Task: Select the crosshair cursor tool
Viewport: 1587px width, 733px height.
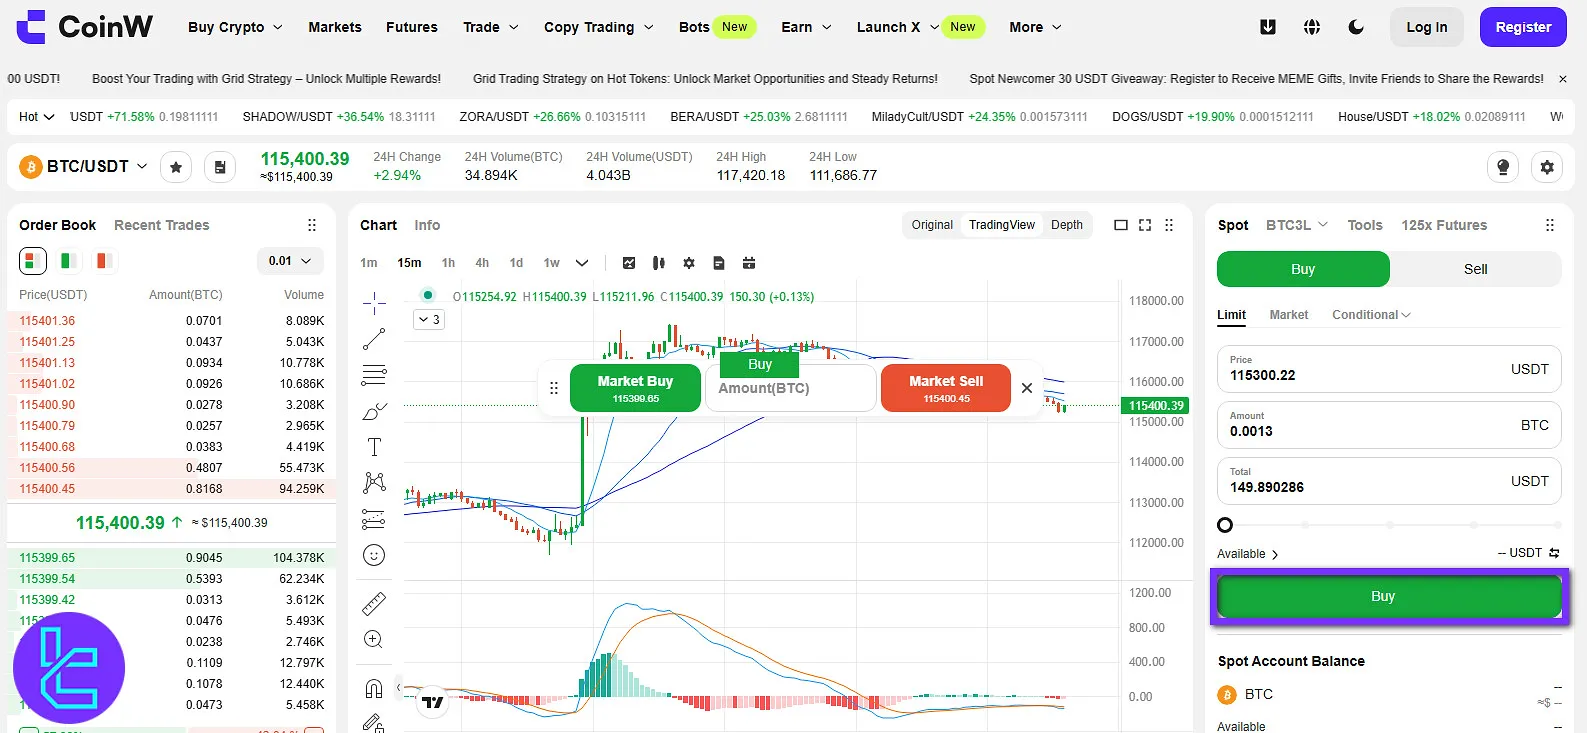Action: coord(374,303)
